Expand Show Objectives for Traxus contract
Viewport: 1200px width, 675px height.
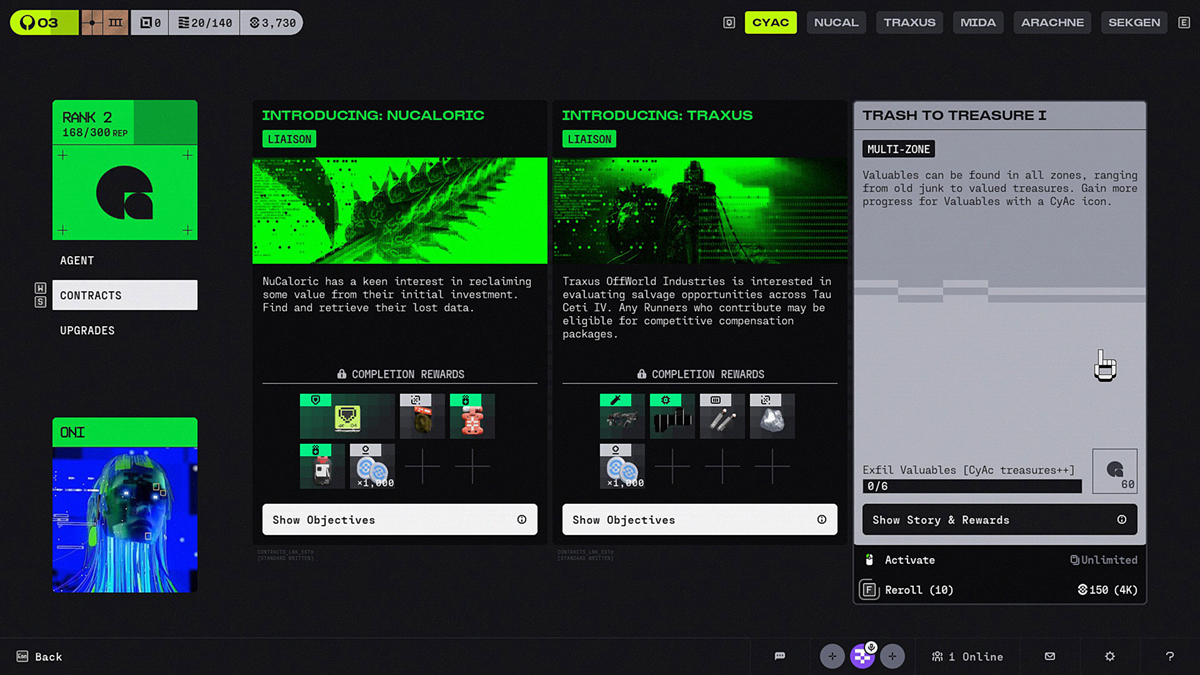pyautogui.click(x=699, y=520)
